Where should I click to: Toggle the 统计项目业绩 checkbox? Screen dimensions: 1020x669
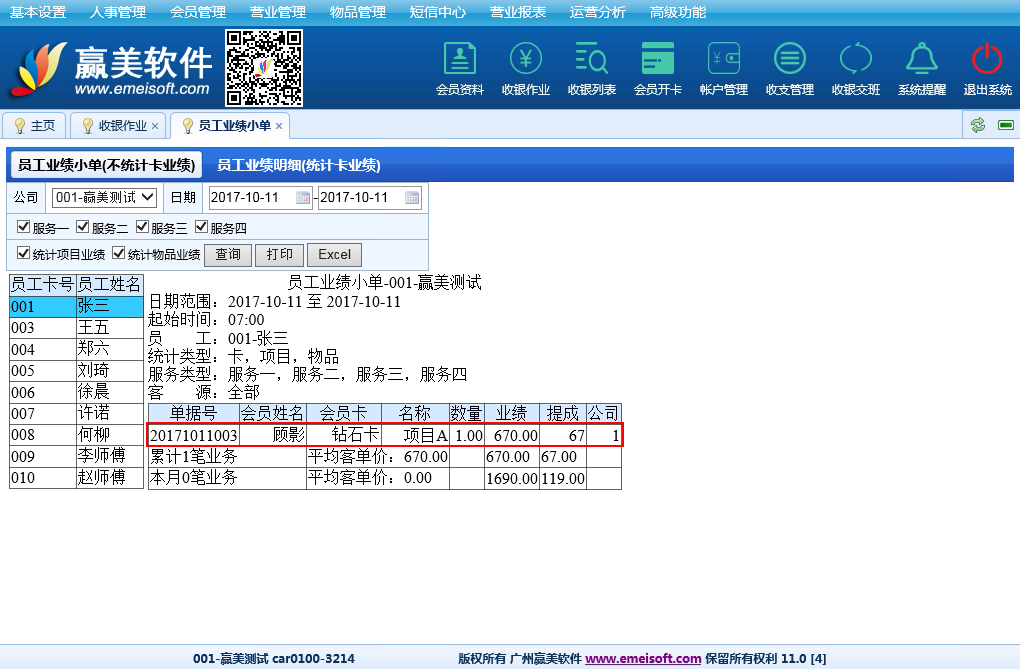click(x=24, y=254)
